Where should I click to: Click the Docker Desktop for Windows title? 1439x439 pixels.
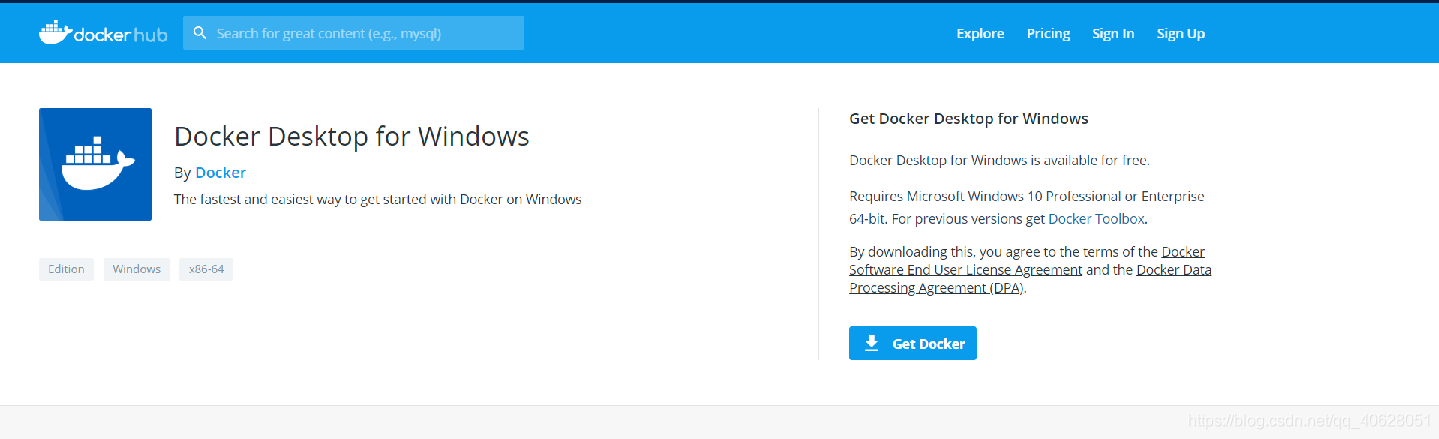coord(352,135)
